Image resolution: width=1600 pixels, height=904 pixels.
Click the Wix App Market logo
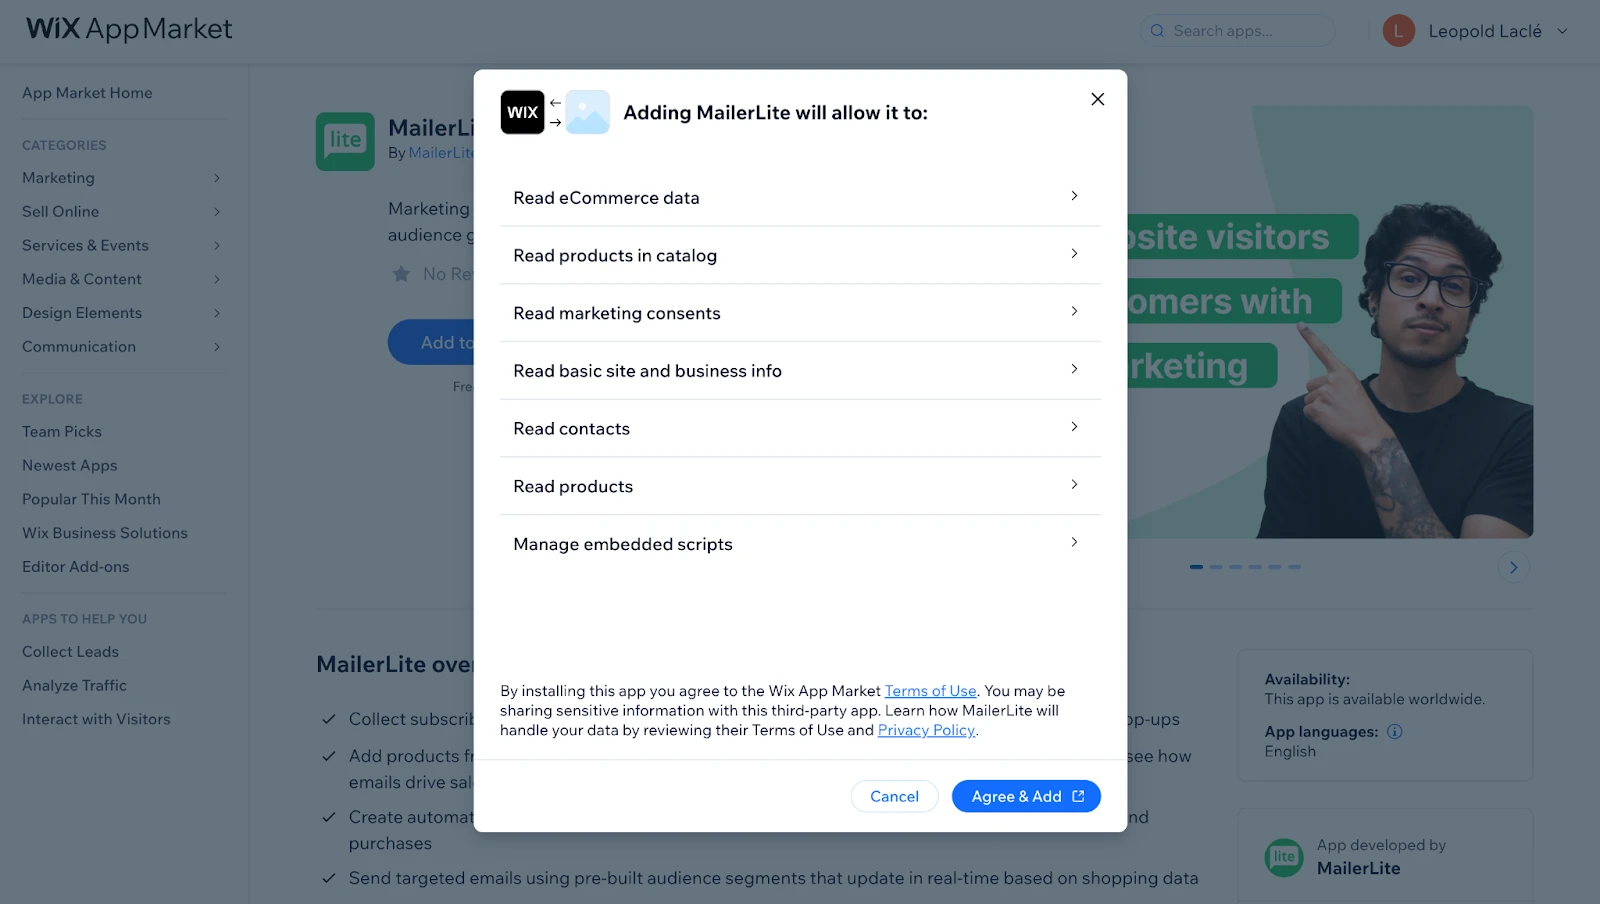(x=129, y=29)
